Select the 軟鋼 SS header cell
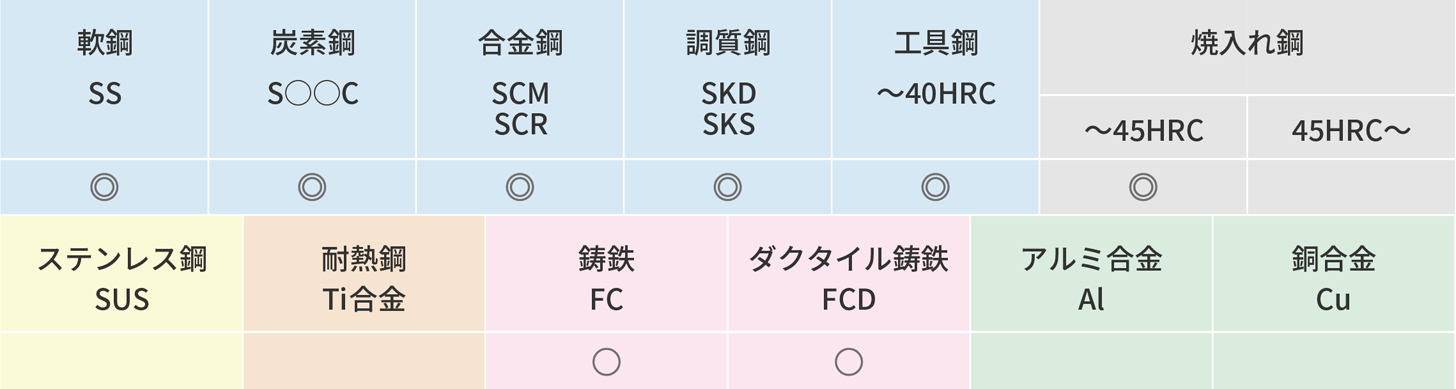This screenshot has width=1456, height=389. pyautogui.click(x=104, y=79)
